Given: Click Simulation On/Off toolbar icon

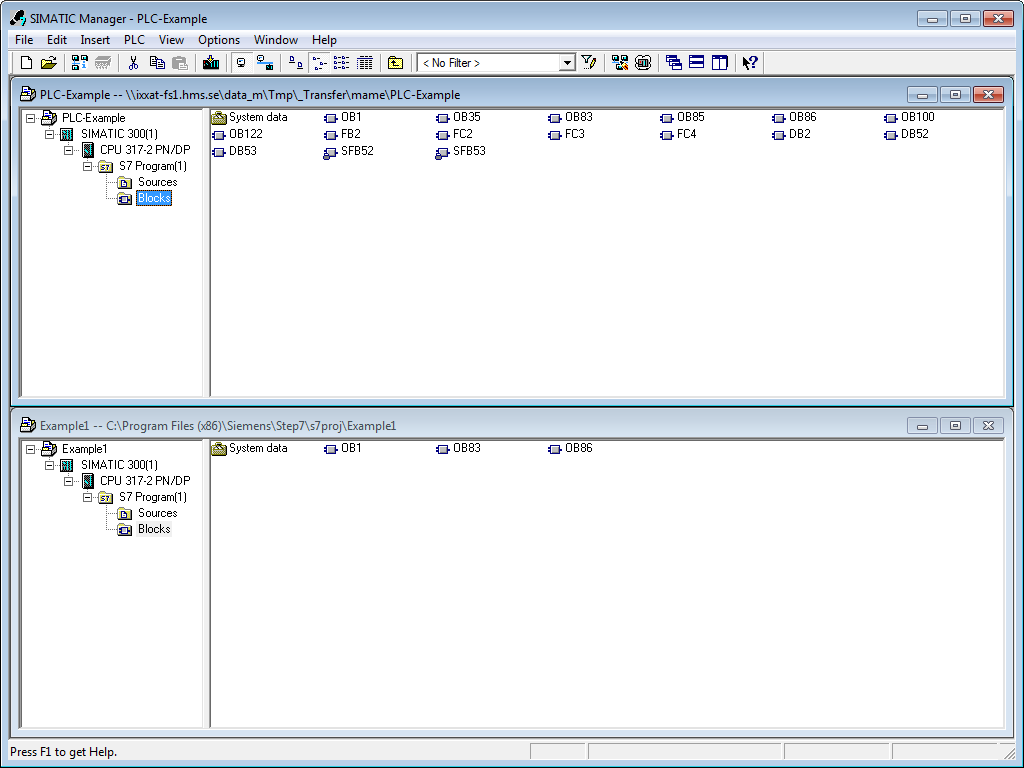Looking at the screenshot, I should [x=643, y=63].
